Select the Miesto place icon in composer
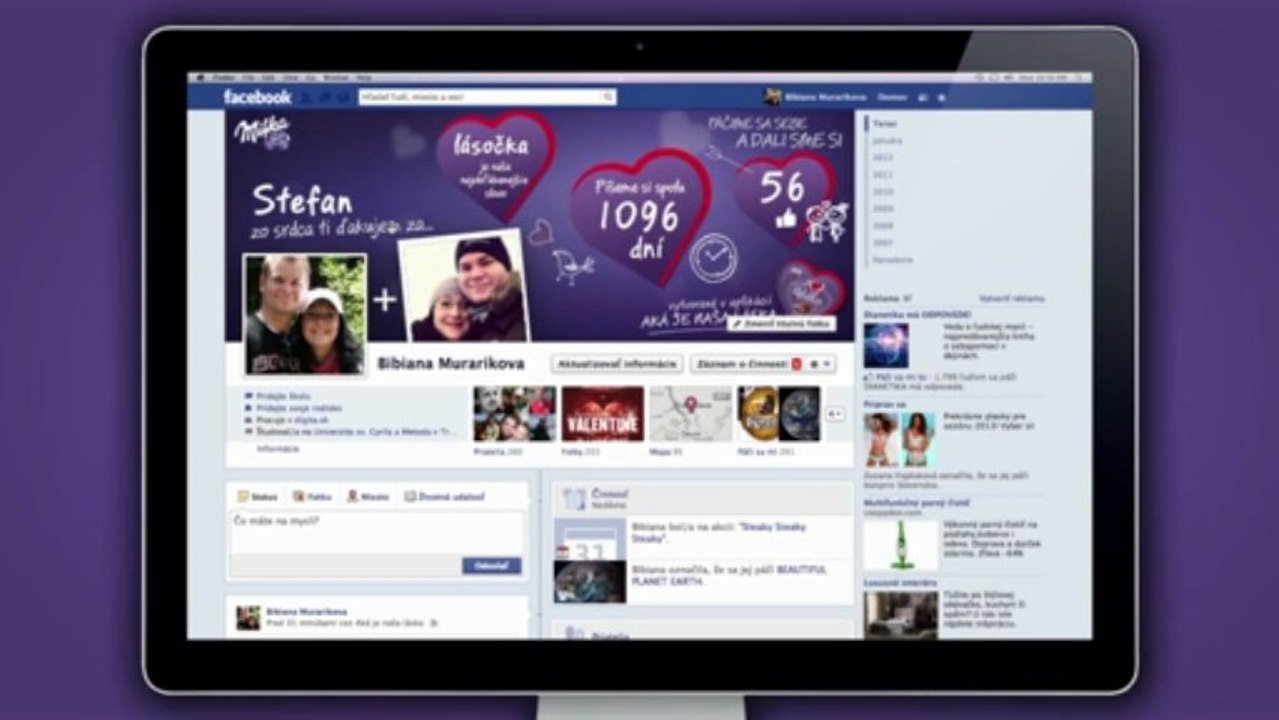Viewport: 1279px width, 720px height. (x=352, y=497)
